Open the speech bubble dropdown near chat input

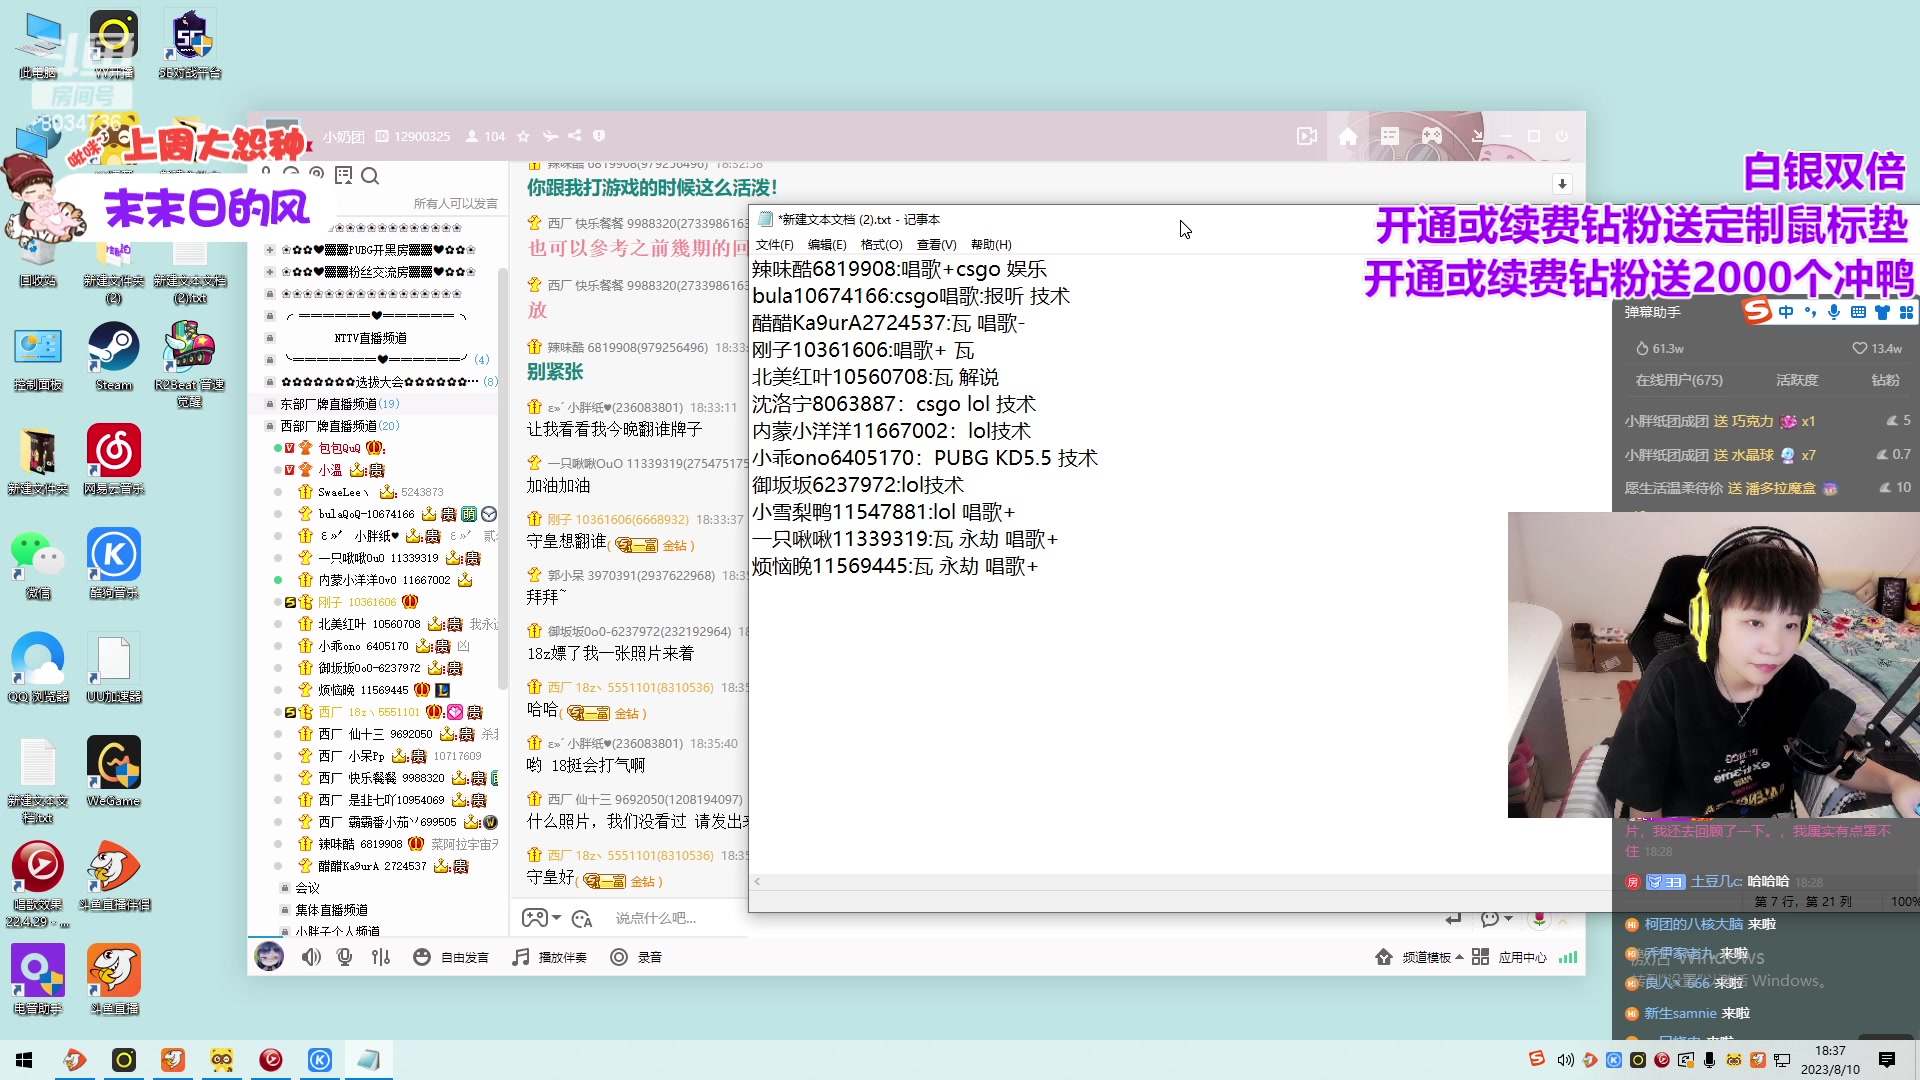[1496, 918]
